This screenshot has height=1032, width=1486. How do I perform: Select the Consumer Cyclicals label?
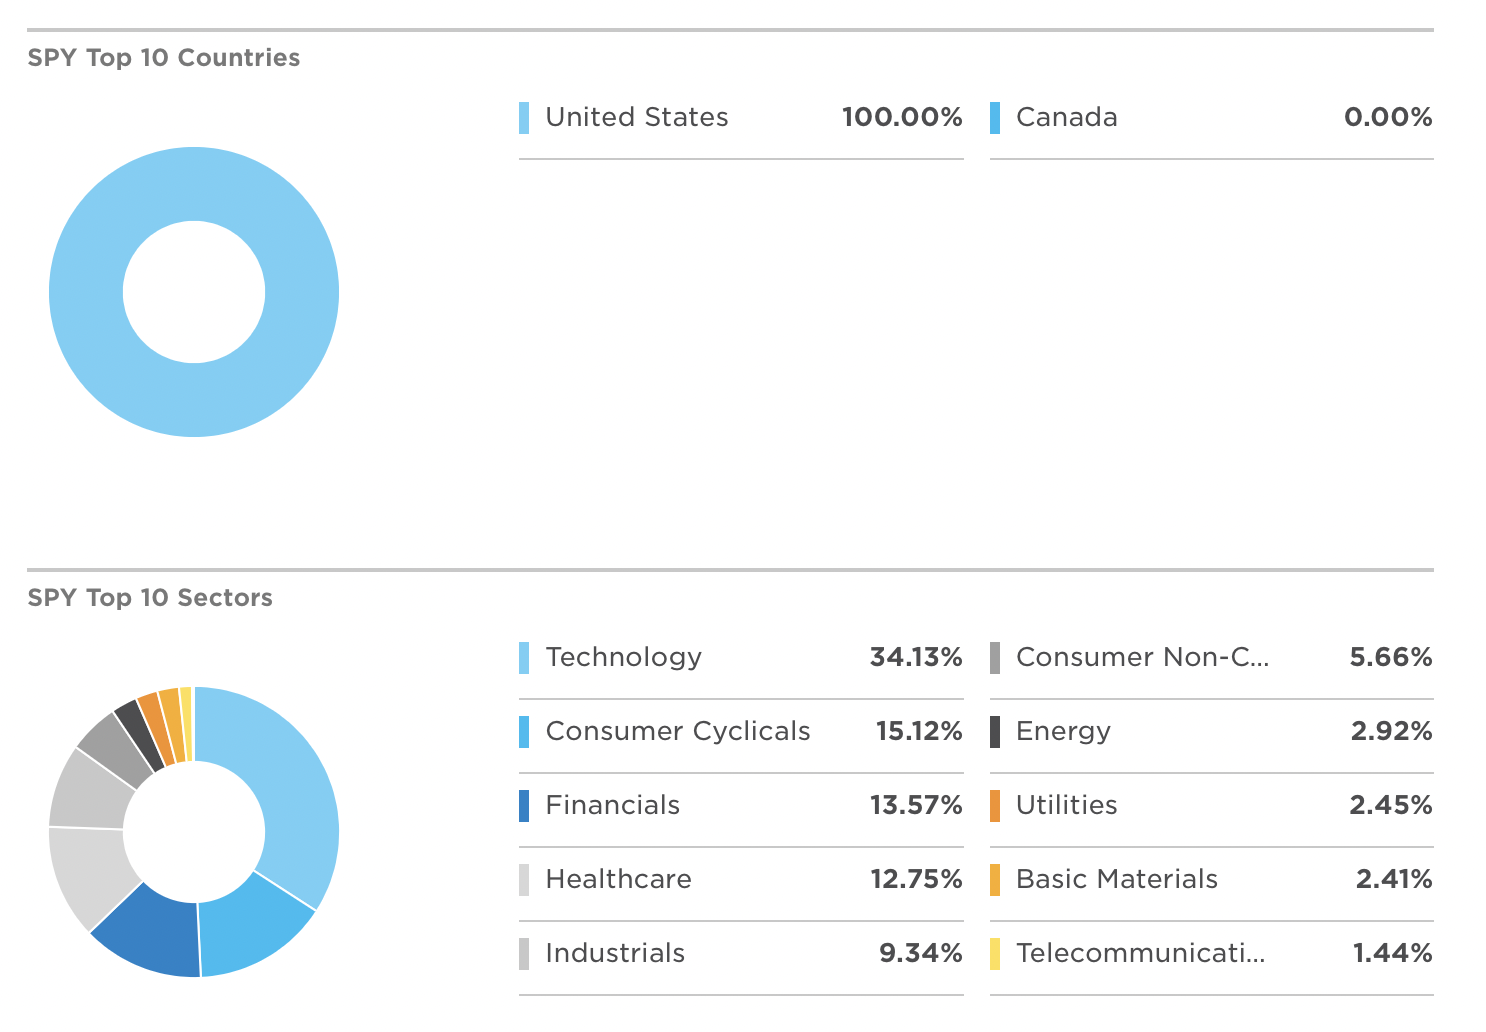[x=678, y=731]
